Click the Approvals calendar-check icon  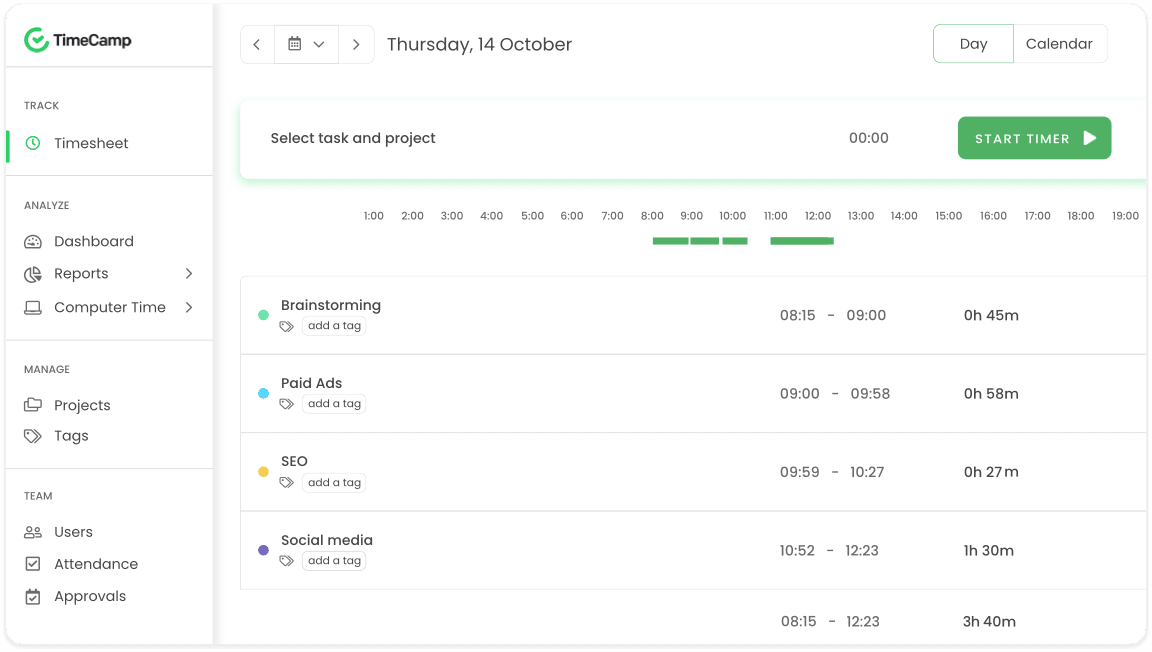33,596
